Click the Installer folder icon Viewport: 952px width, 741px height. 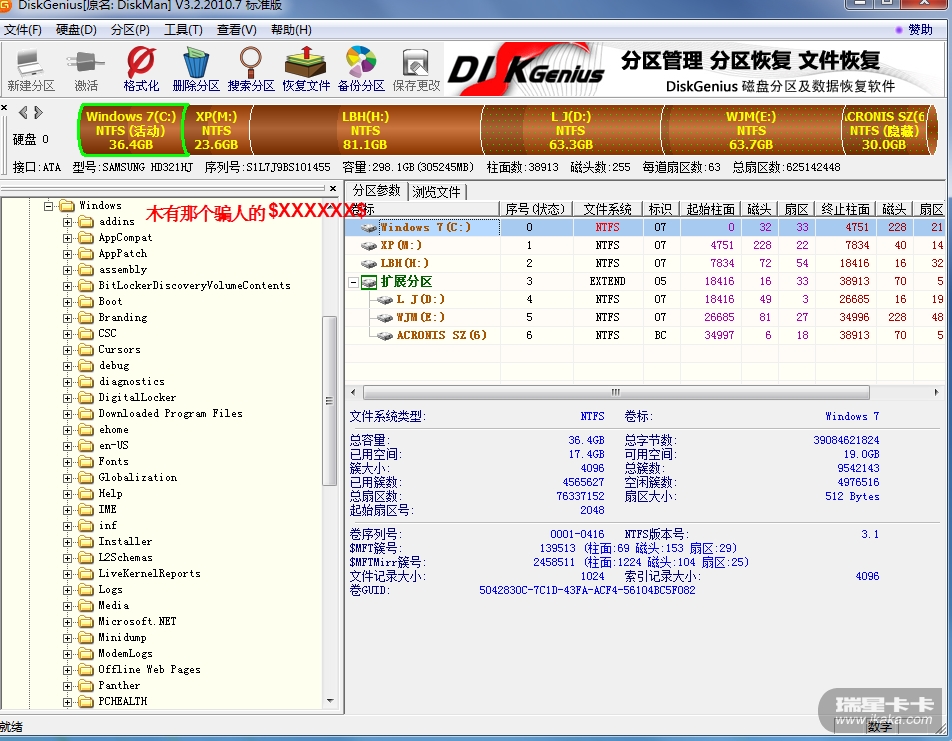[87, 542]
